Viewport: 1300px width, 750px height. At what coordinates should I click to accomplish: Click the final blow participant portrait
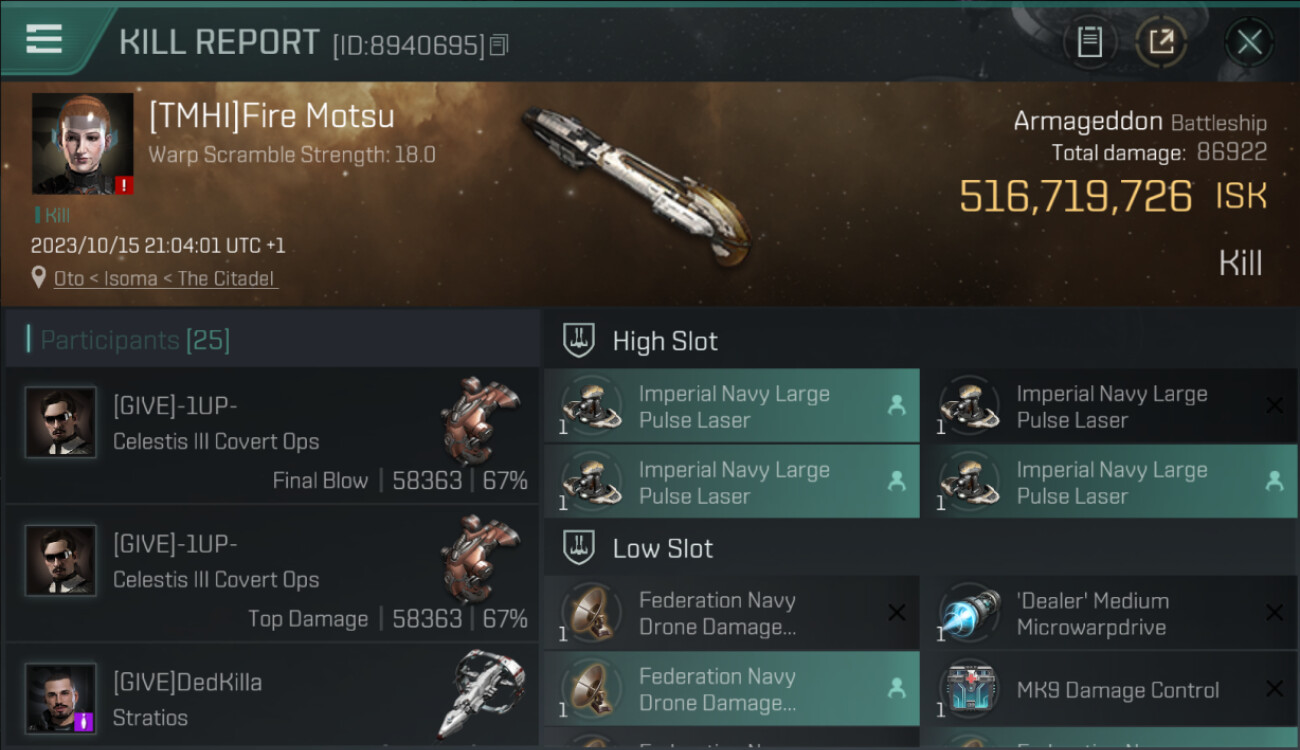[61, 422]
